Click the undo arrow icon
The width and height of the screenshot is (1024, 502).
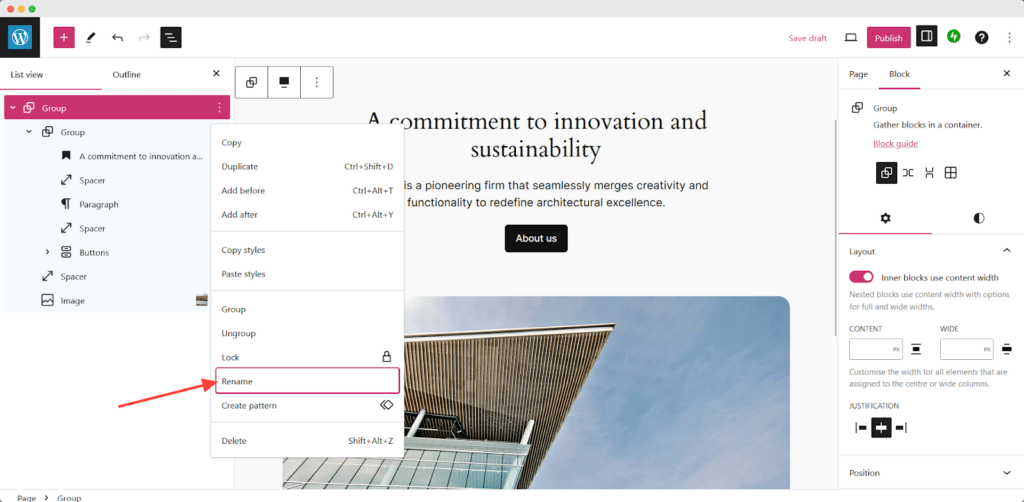(117, 37)
